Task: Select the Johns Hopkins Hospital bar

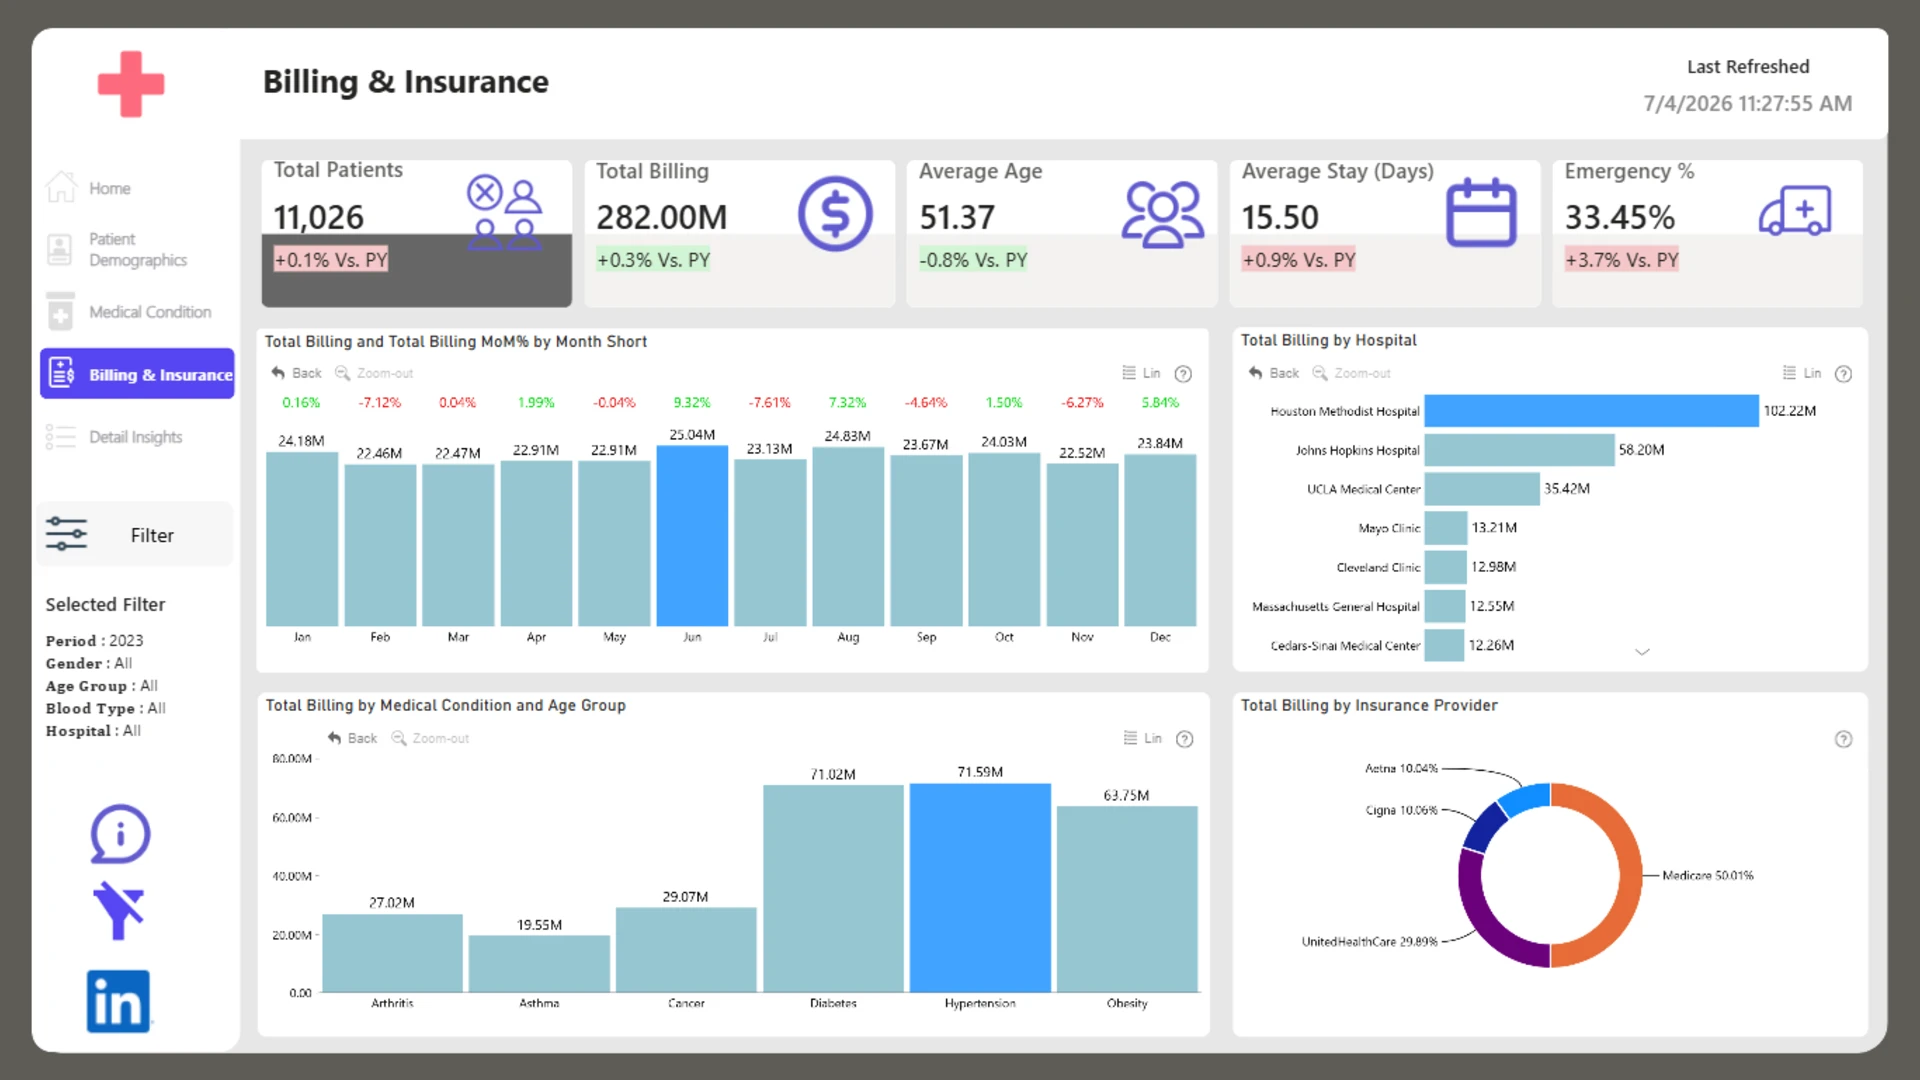Action: [1519, 450]
